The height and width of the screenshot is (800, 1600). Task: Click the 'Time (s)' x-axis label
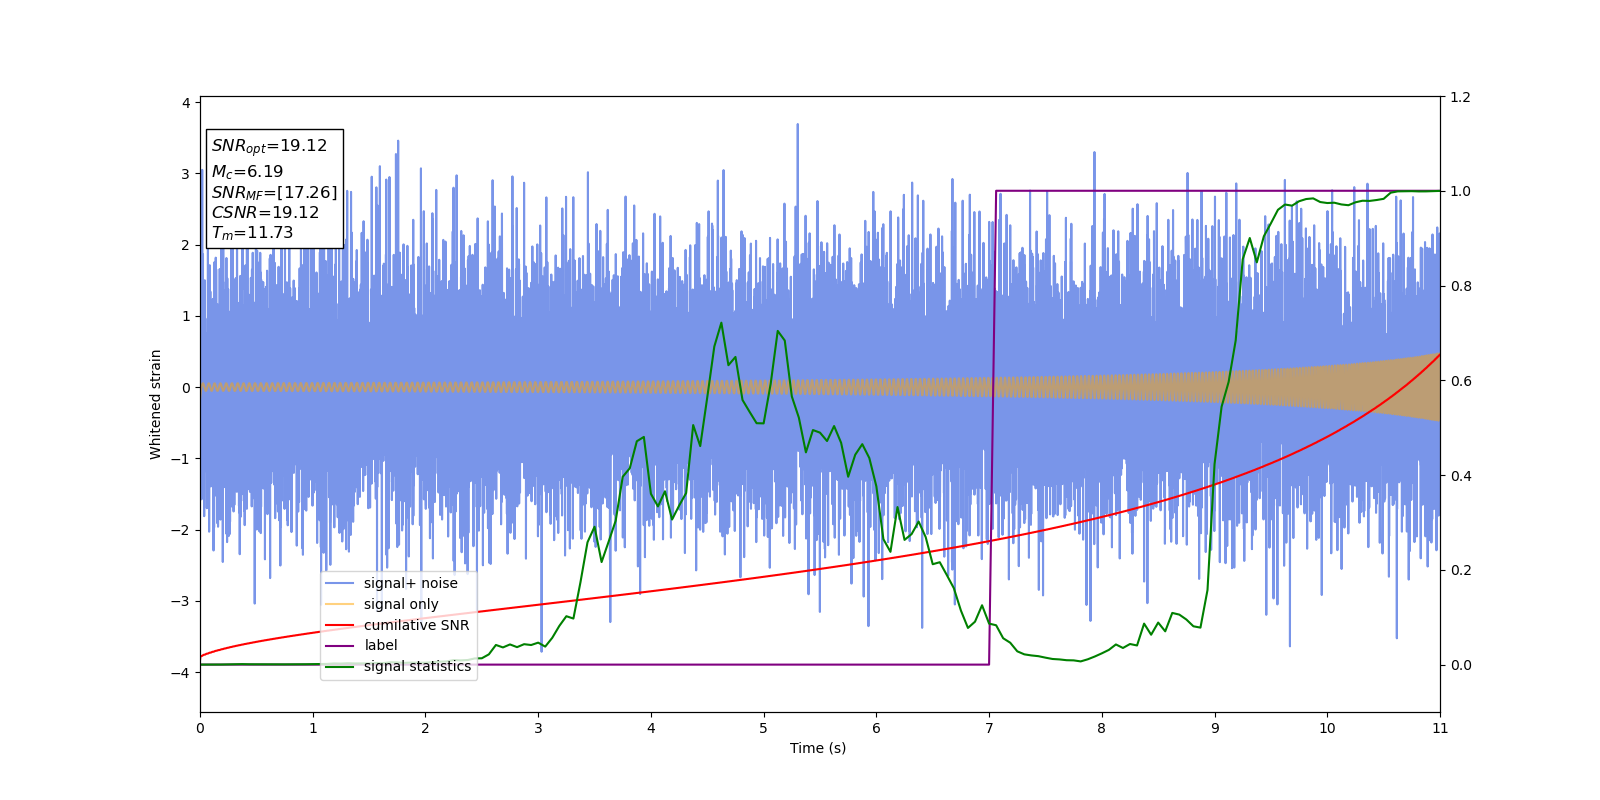[818, 748]
